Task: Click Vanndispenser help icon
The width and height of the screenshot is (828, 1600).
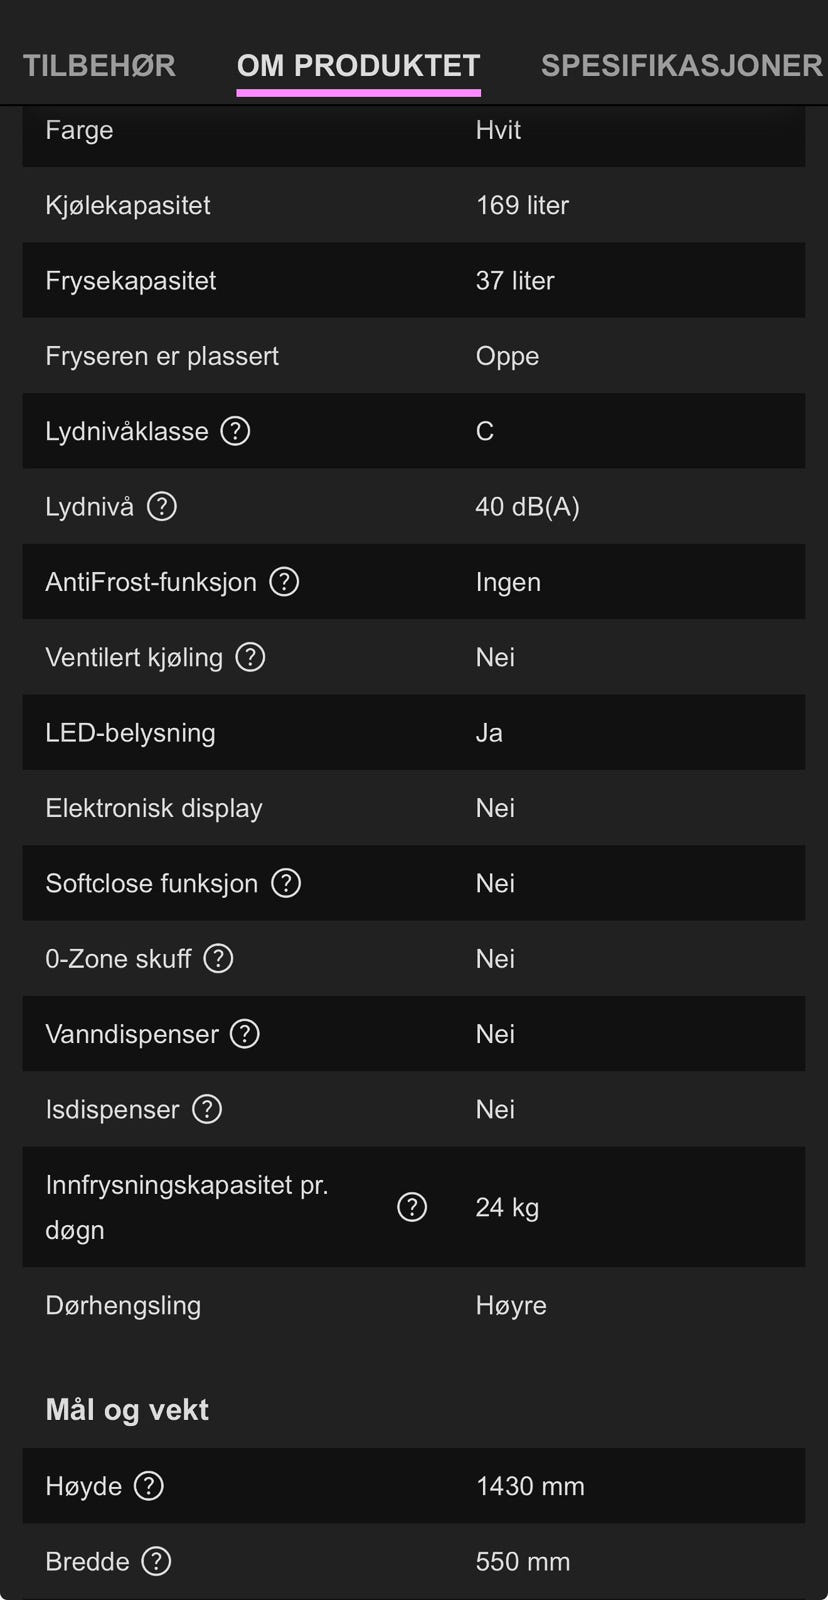Action: click(x=245, y=1034)
